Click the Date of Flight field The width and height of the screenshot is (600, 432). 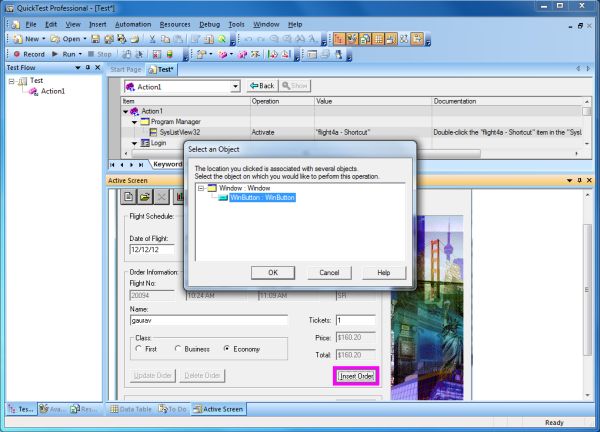pos(152,250)
